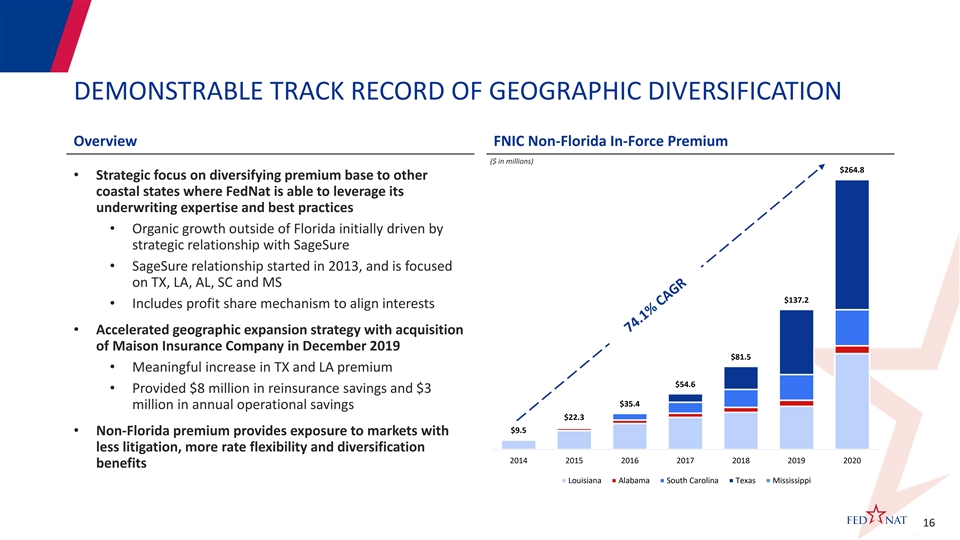The height and width of the screenshot is (540, 960).
Task: Click the bullet 'Non-Florida premium provides exposure to markets'
Action: coord(272,447)
